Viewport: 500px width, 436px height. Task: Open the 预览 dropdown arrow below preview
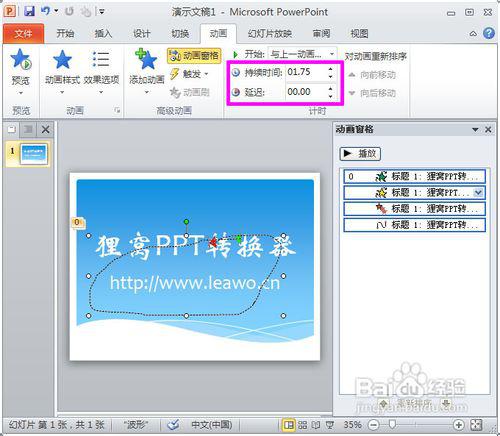(x=21, y=93)
